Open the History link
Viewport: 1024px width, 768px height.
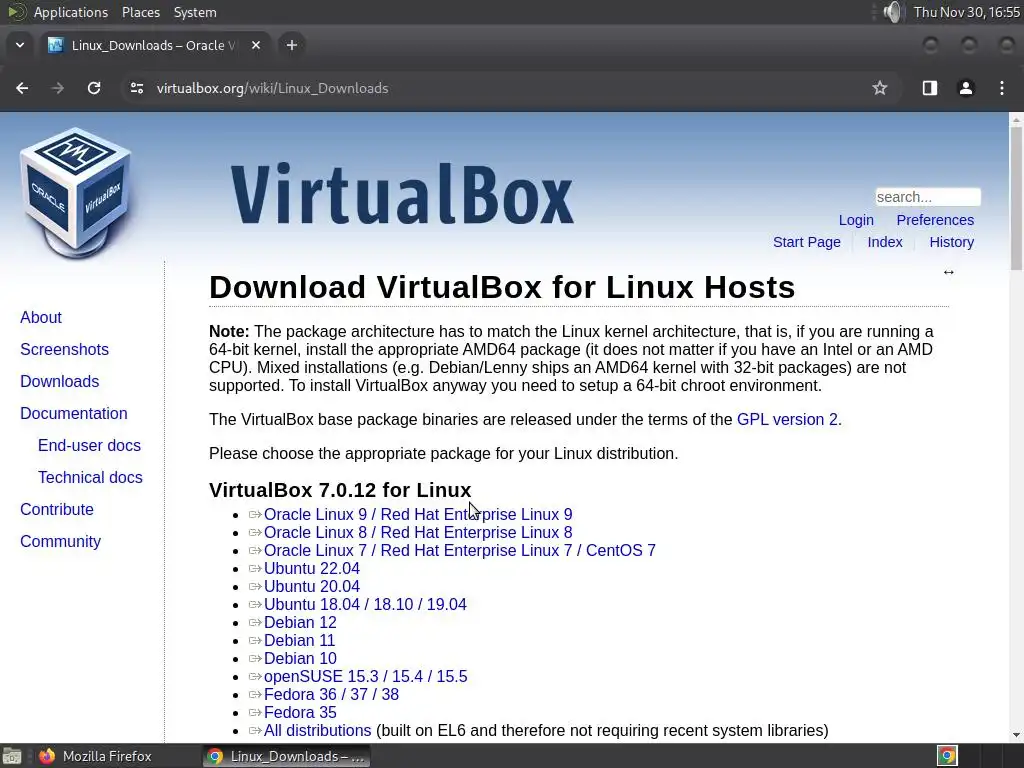(952, 242)
